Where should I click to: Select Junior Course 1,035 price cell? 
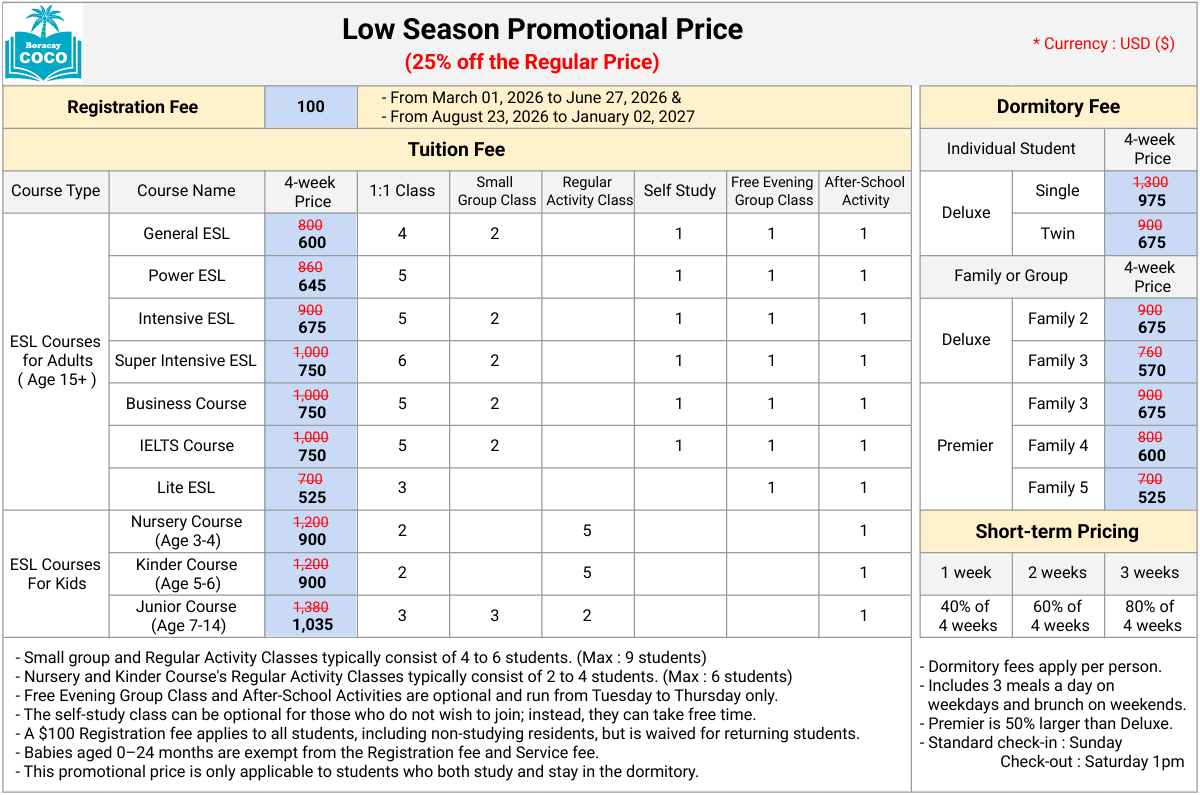click(x=311, y=616)
